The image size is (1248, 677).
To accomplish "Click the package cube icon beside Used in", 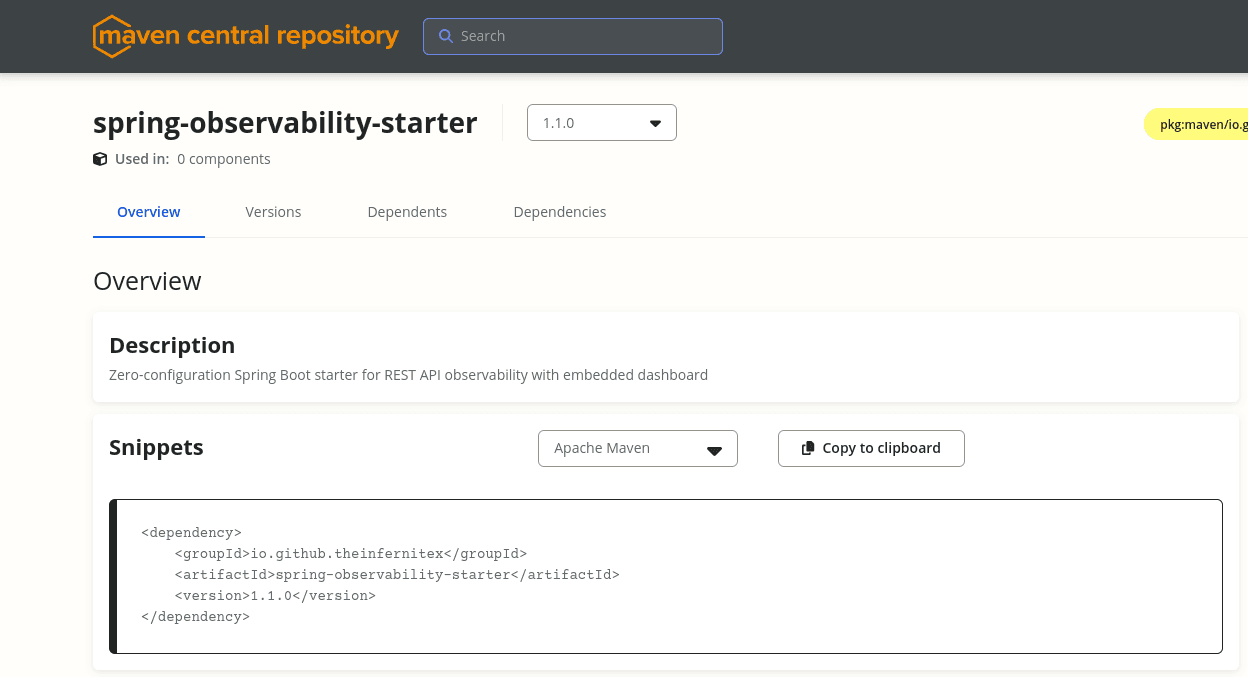I will click(100, 159).
